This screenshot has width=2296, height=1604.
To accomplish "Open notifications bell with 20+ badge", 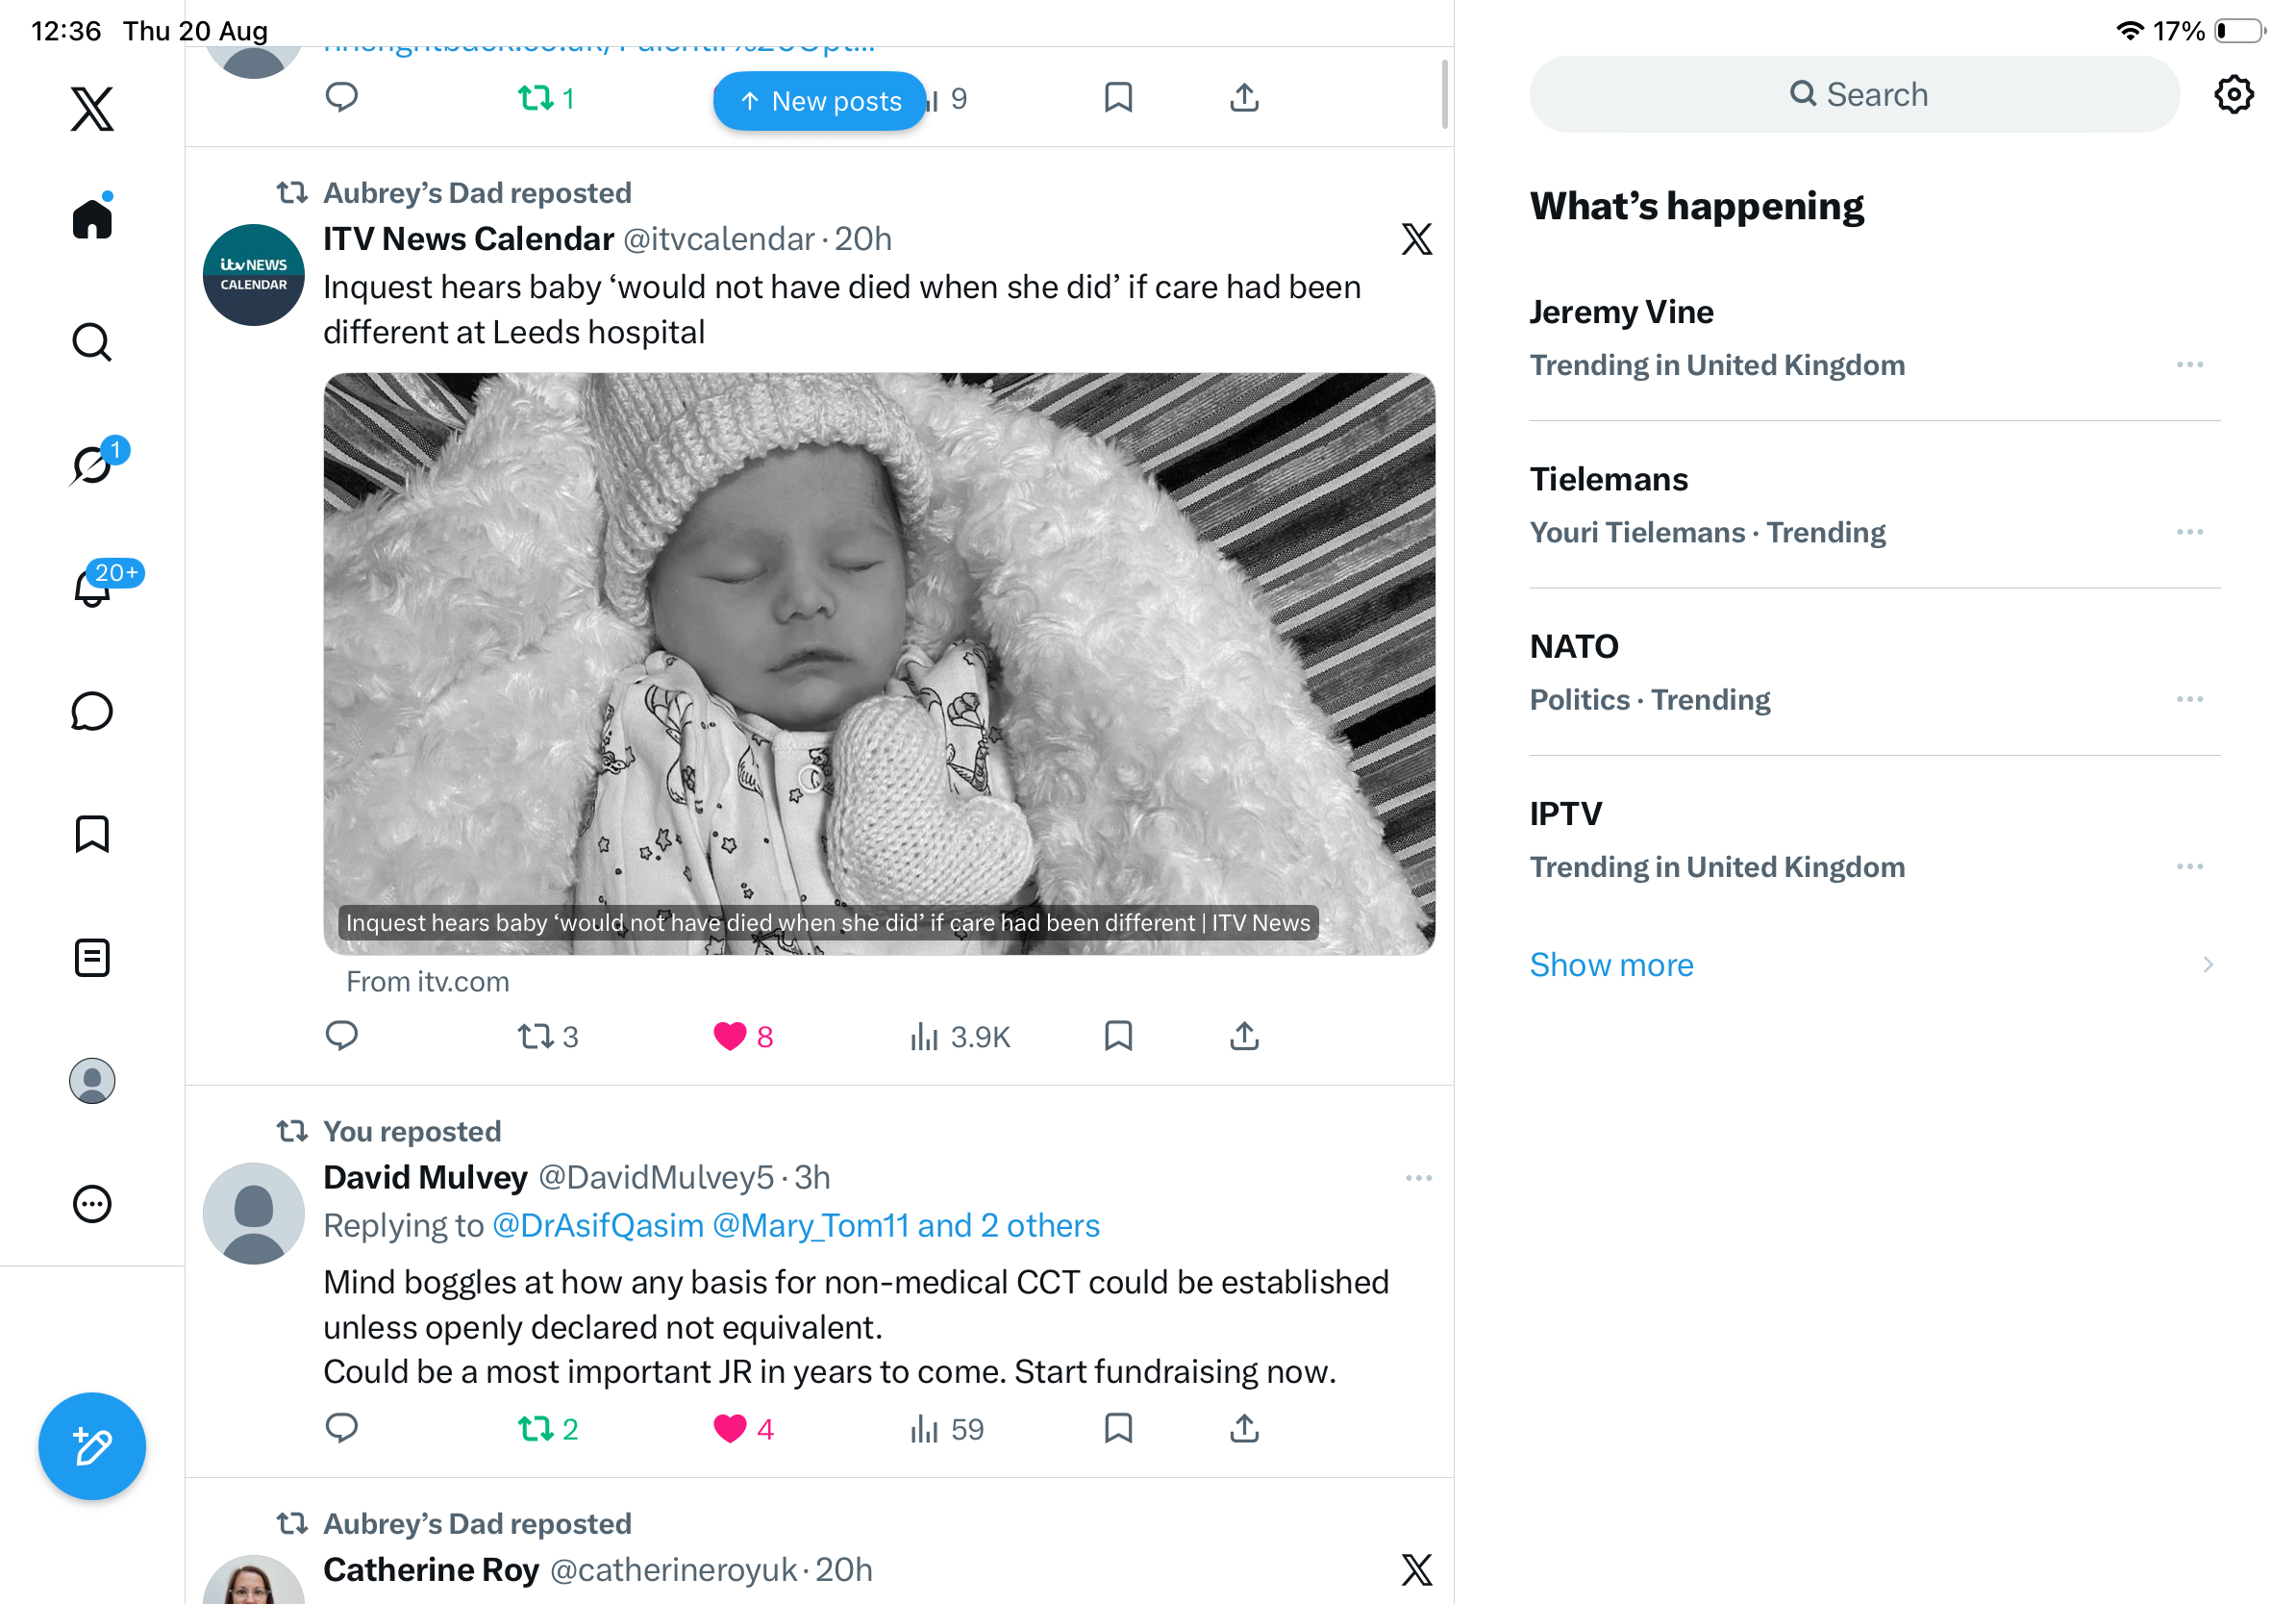I will pos(92,585).
